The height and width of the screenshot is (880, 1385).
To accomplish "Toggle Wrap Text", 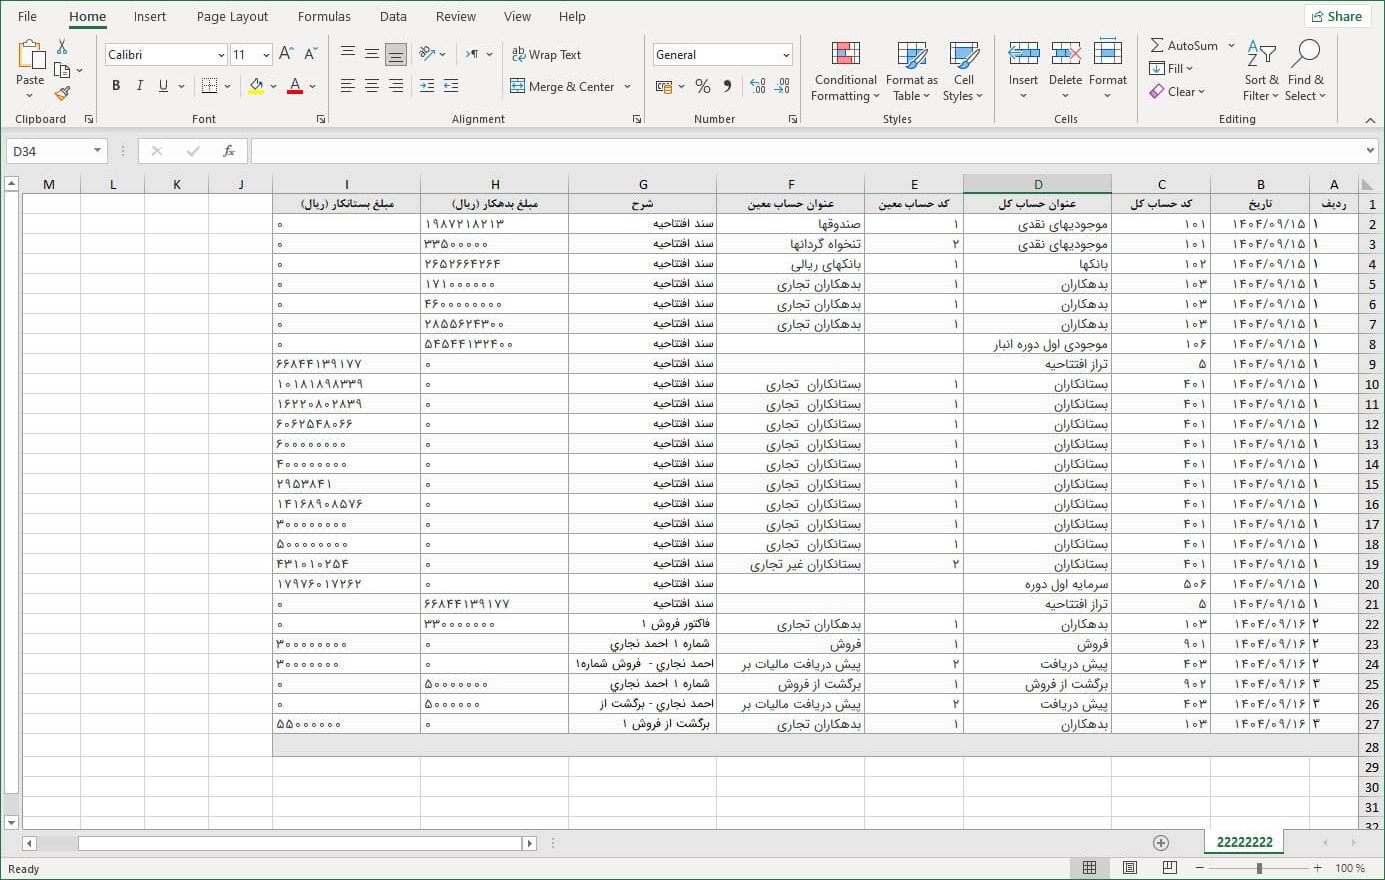I will 546,54.
